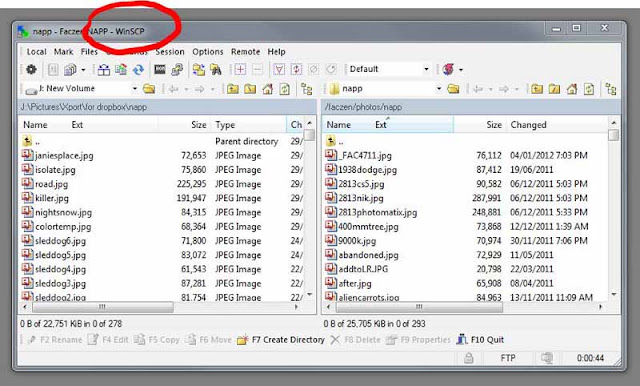Click the Invert Selection icon
This screenshot has height=386, width=640.
click(x=296, y=70)
